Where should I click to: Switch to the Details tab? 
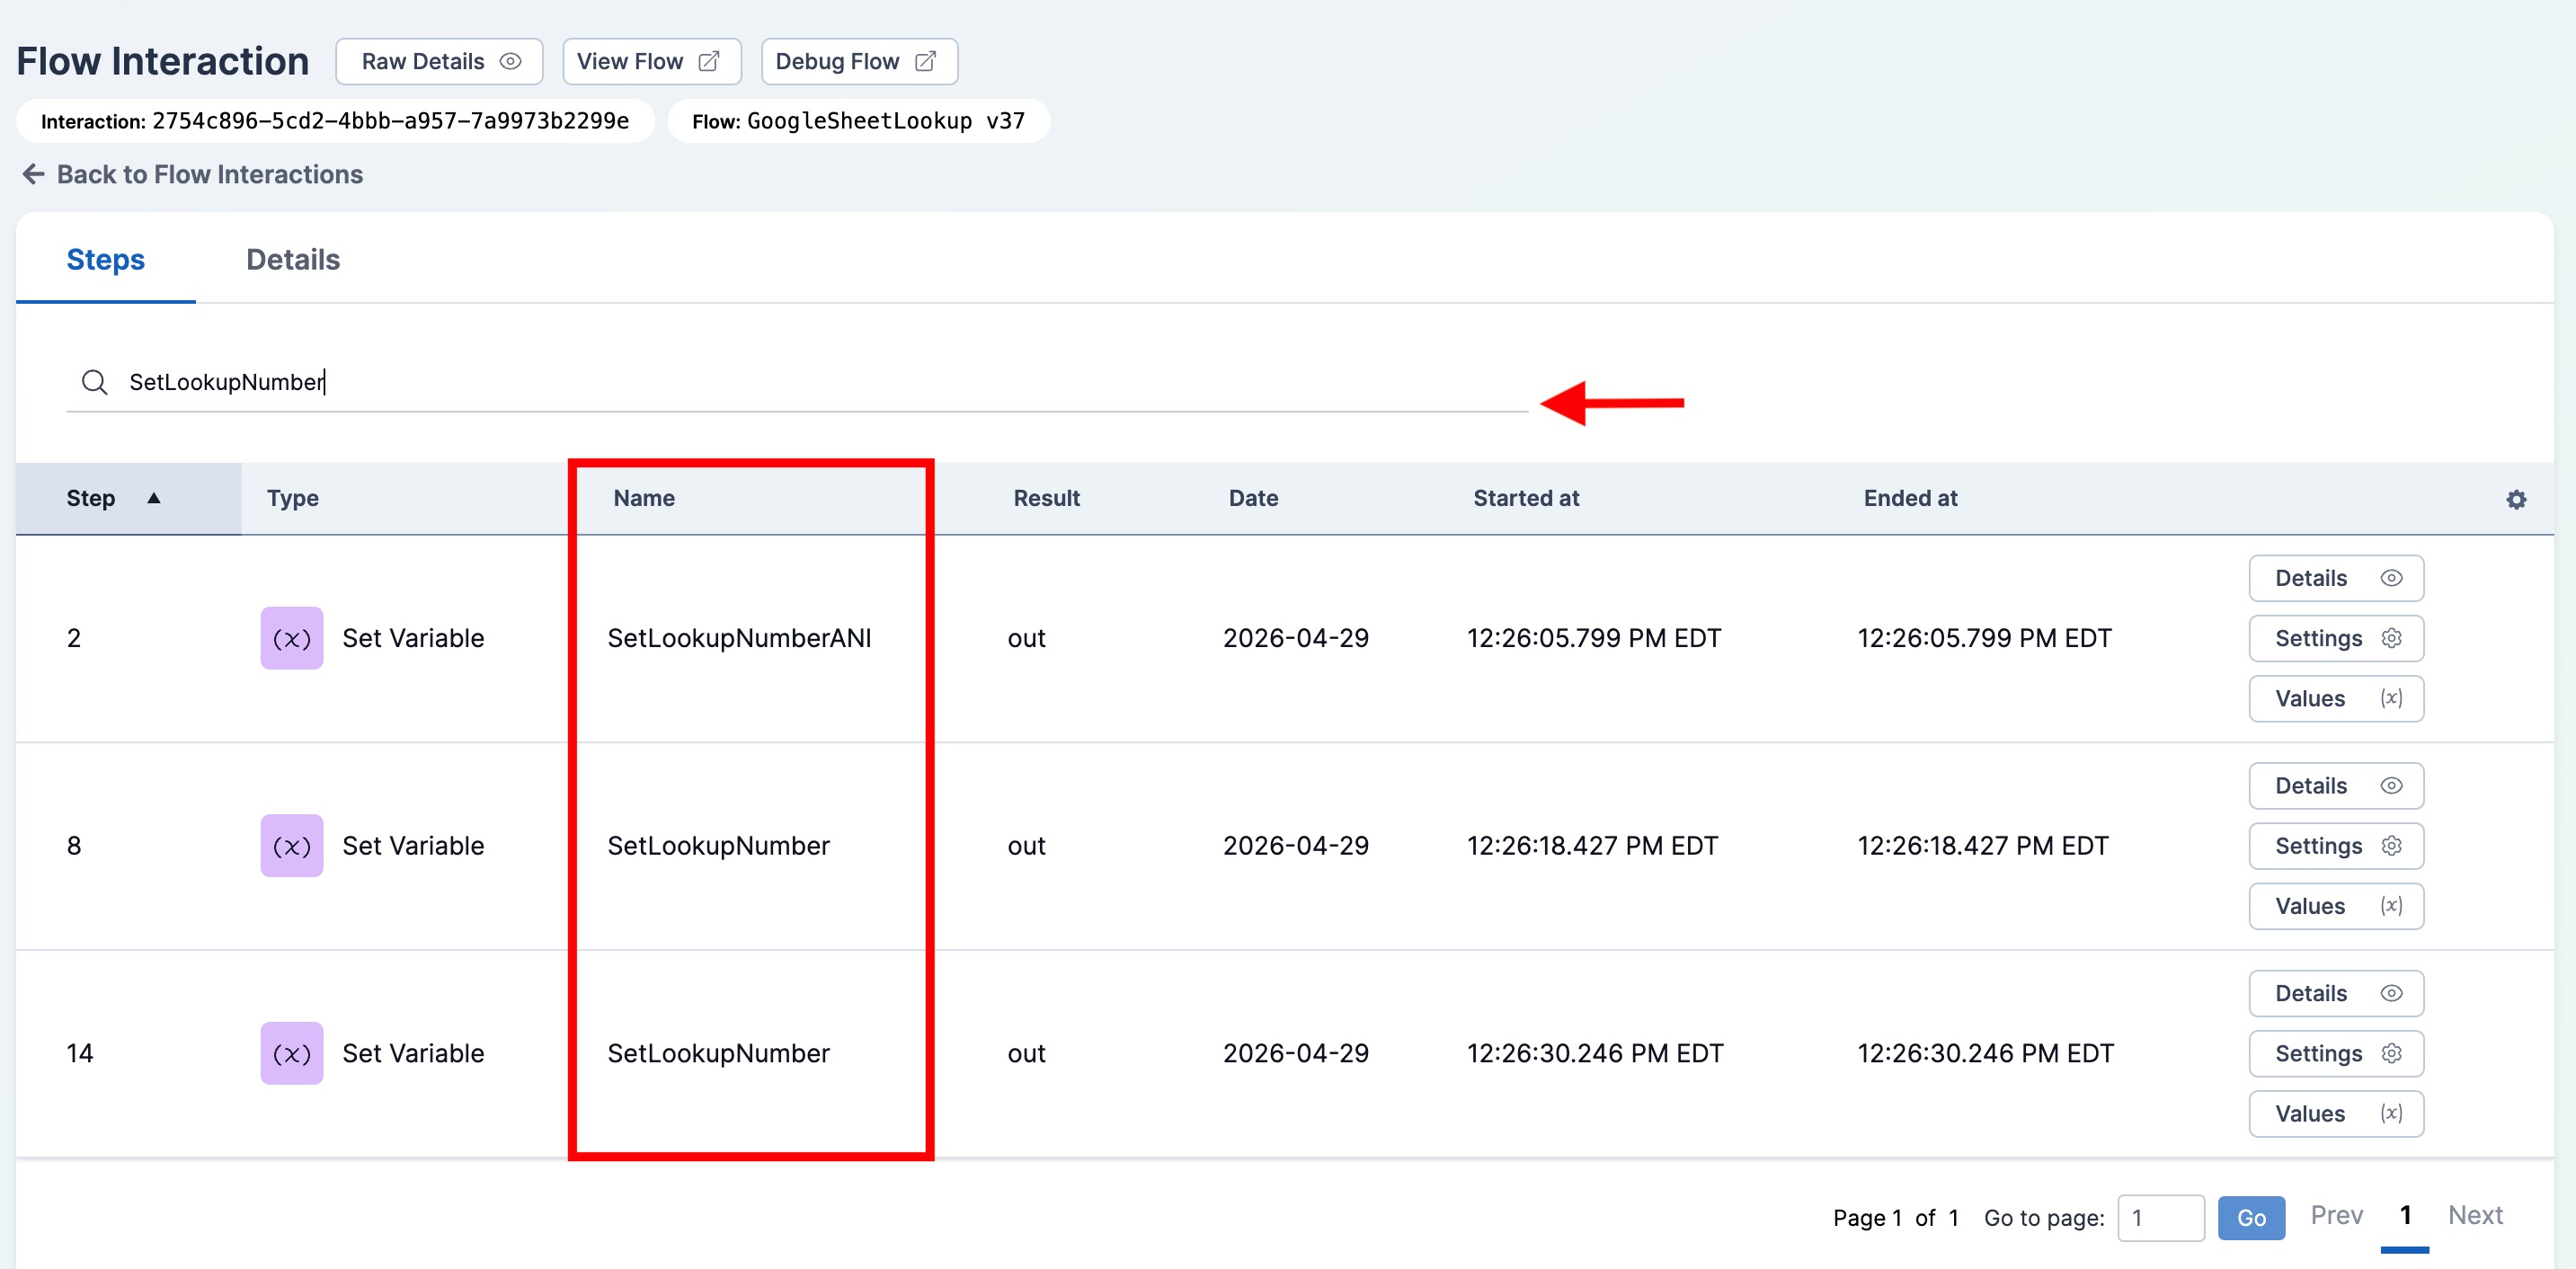293,259
